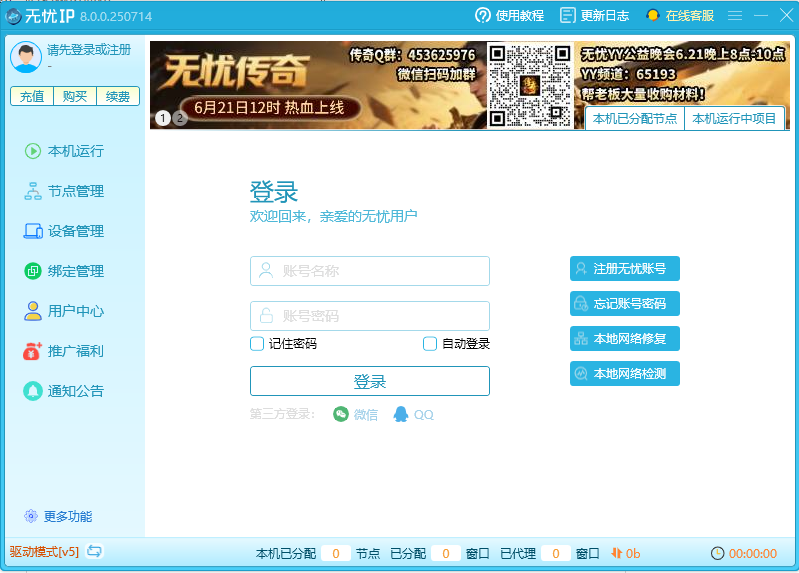Focus the 账号名称 username field

tap(370, 271)
